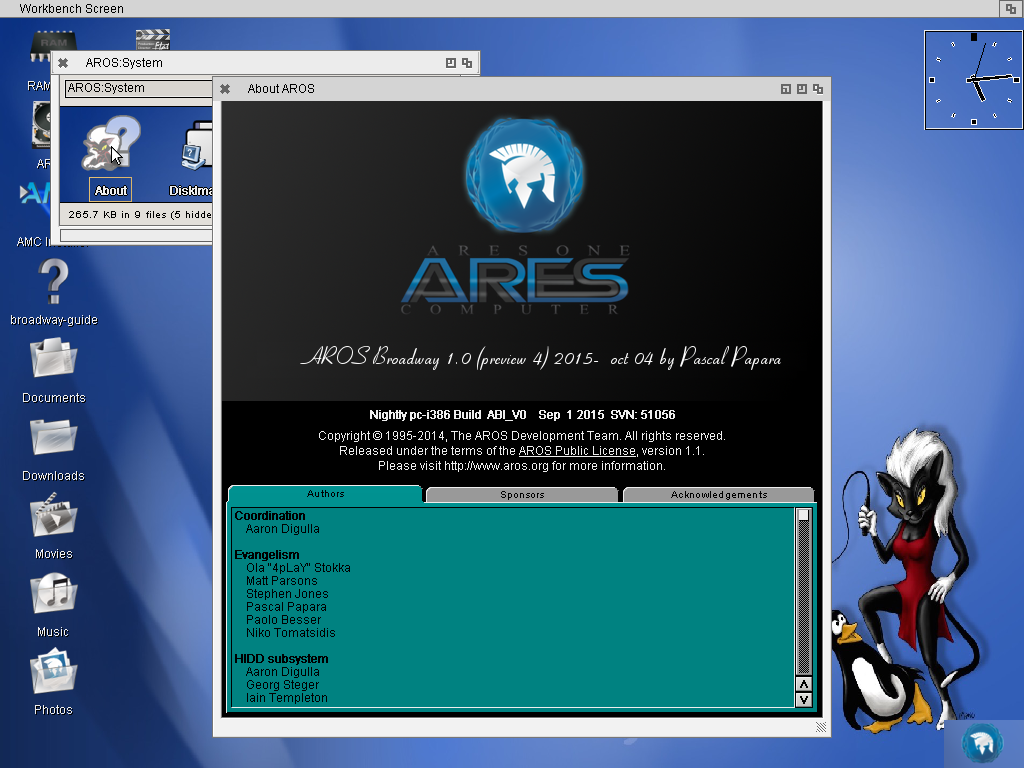The image size is (1024, 768).
Task: Open the Downloads folder icon
Action: (x=53, y=439)
